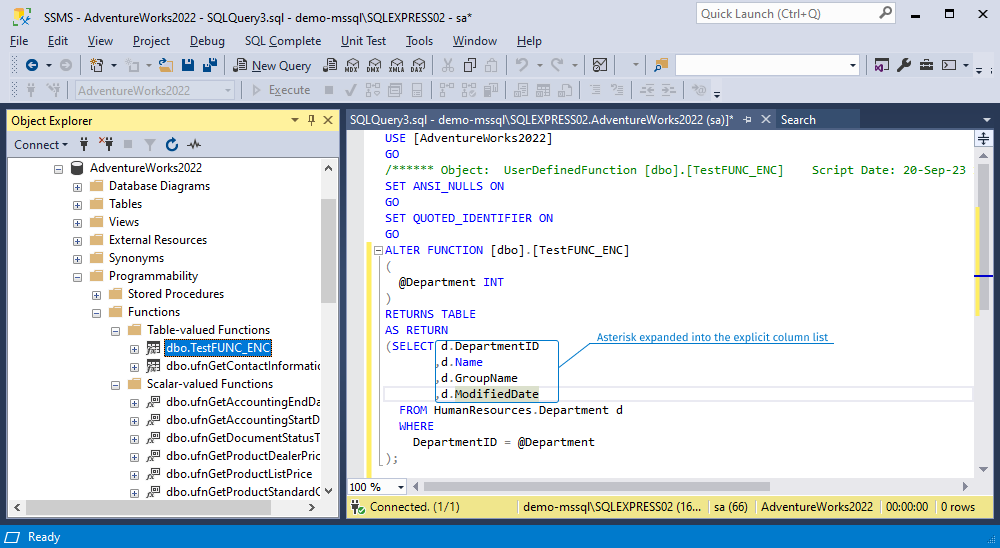Open Object Explorer window options dropdown arrow
Image resolution: width=1000 pixels, height=548 pixels.
point(295,120)
